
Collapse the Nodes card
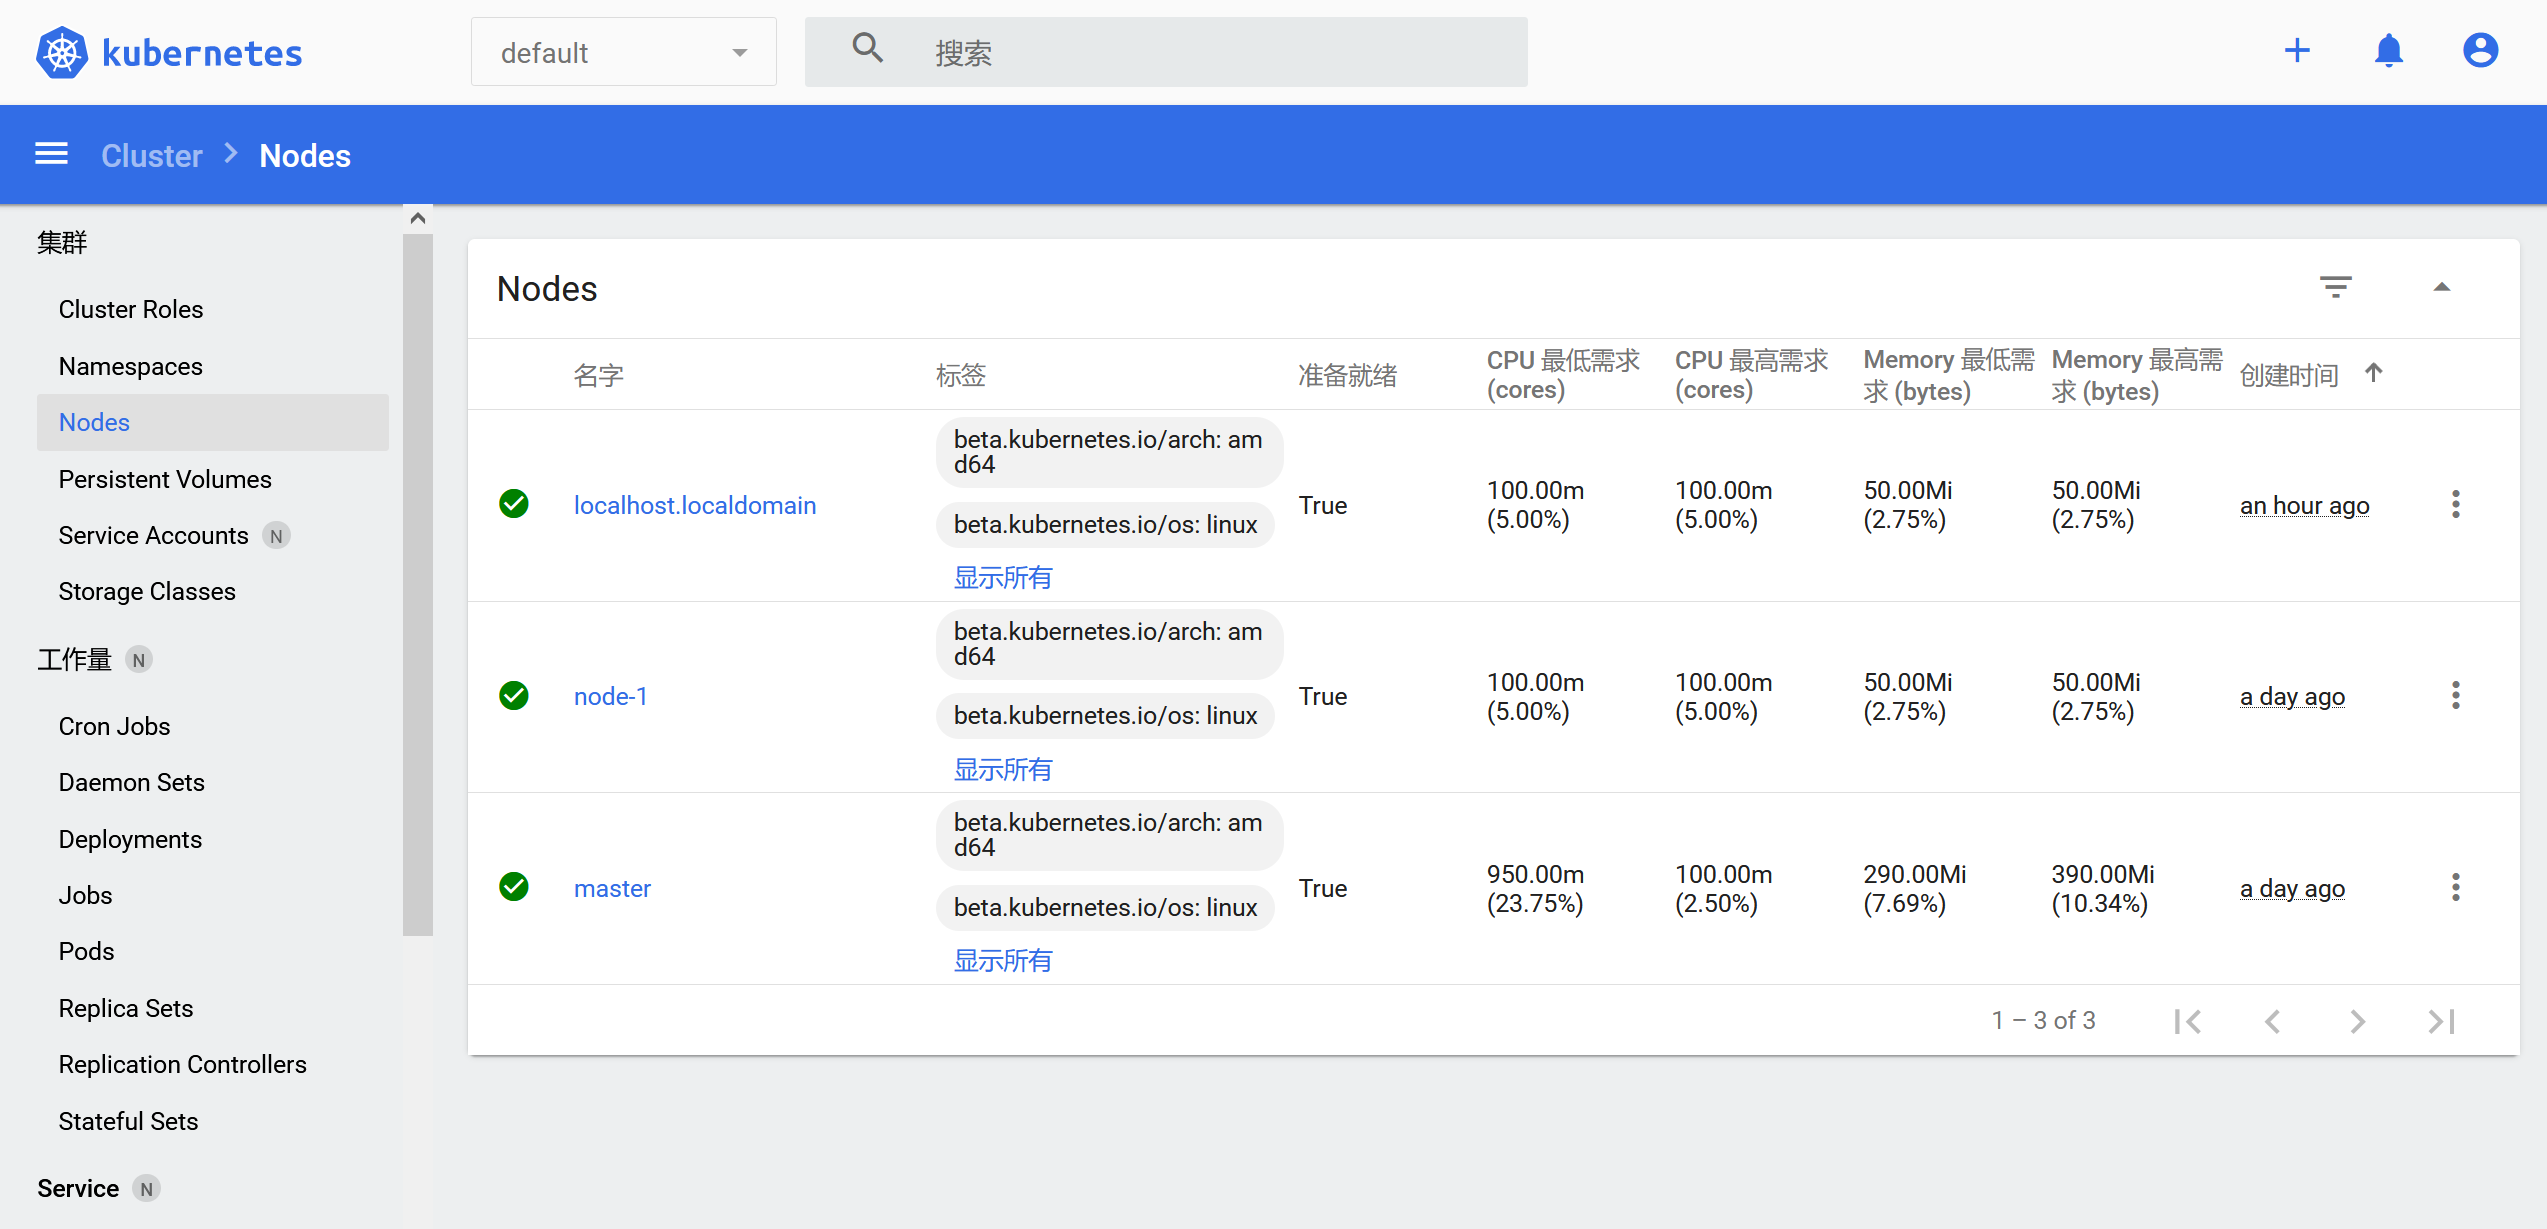click(2441, 288)
